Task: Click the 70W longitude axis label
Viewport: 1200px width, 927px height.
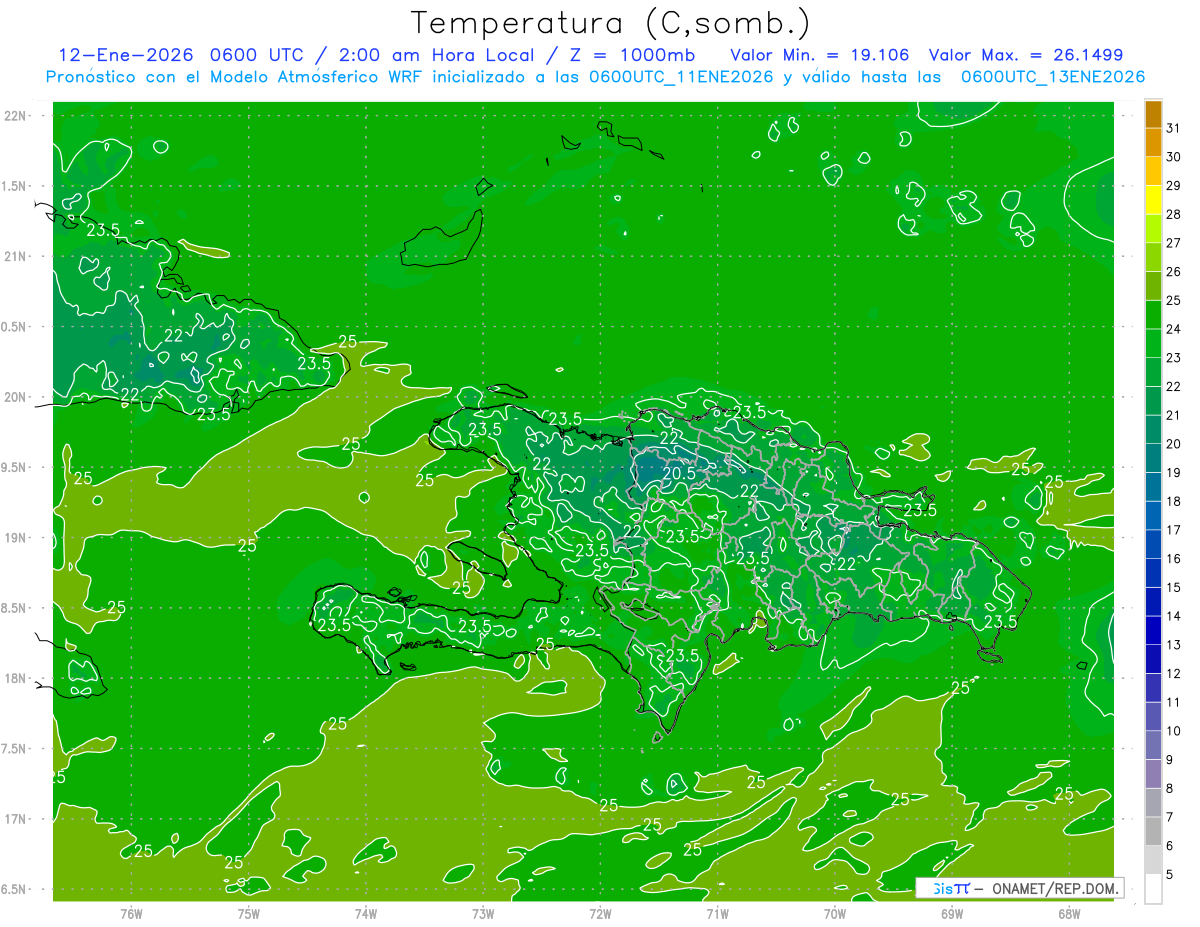Action: (835, 913)
